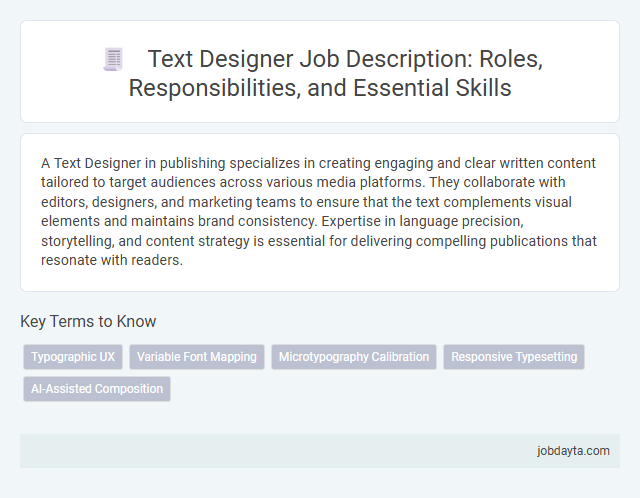640x498 pixels.
Task: Select the Typographic UX tag
Action: [x=73, y=357]
